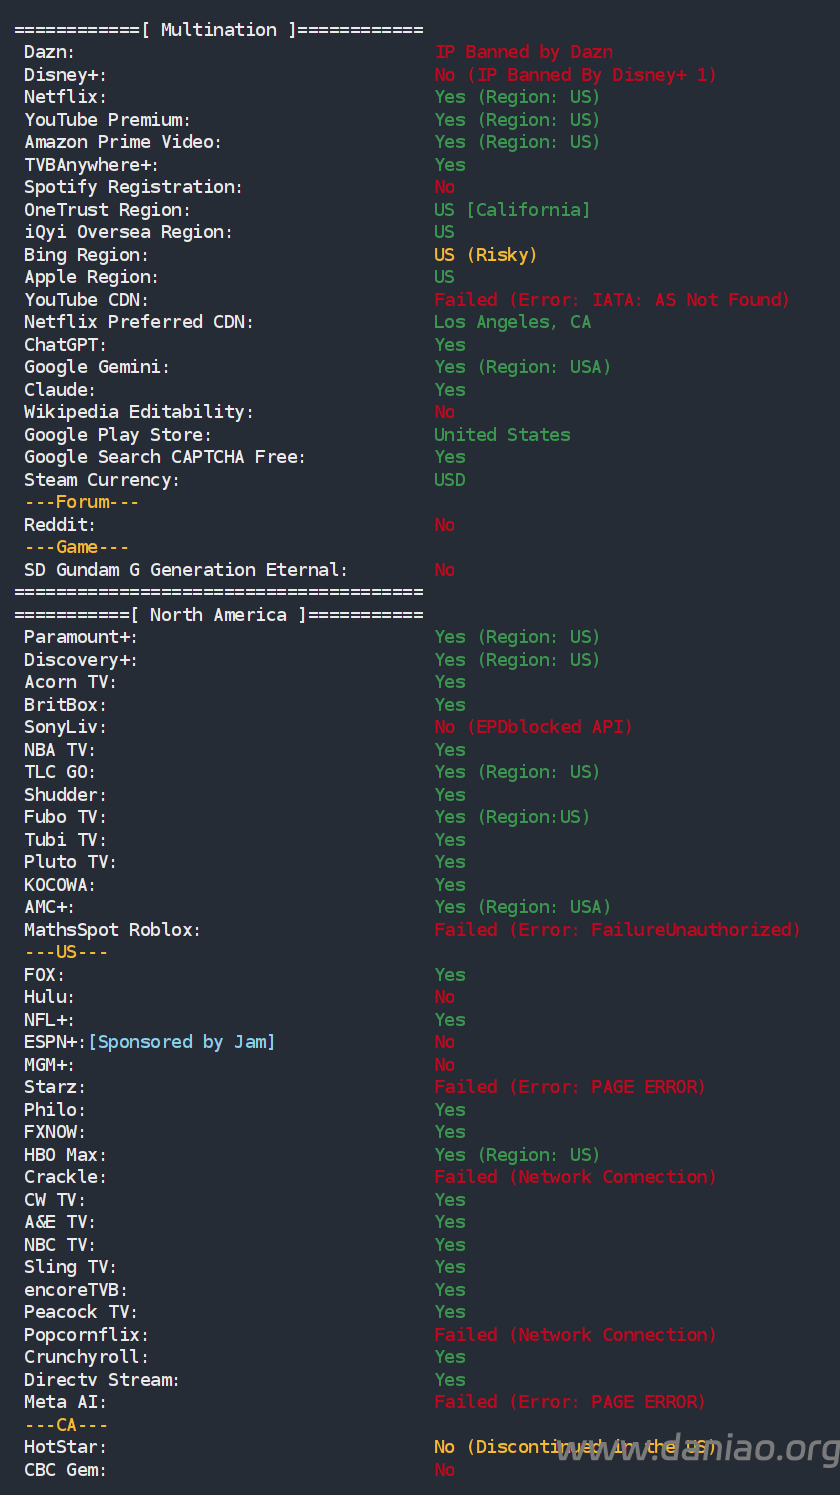Click the Forum subsection label
This screenshot has width=840, height=1495.
pos(81,502)
